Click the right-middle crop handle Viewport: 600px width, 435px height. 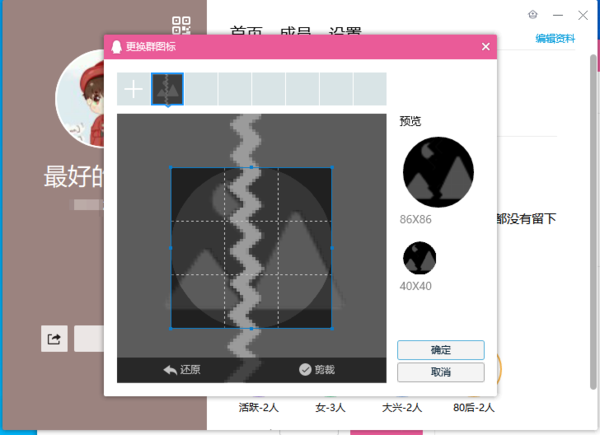(332, 248)
